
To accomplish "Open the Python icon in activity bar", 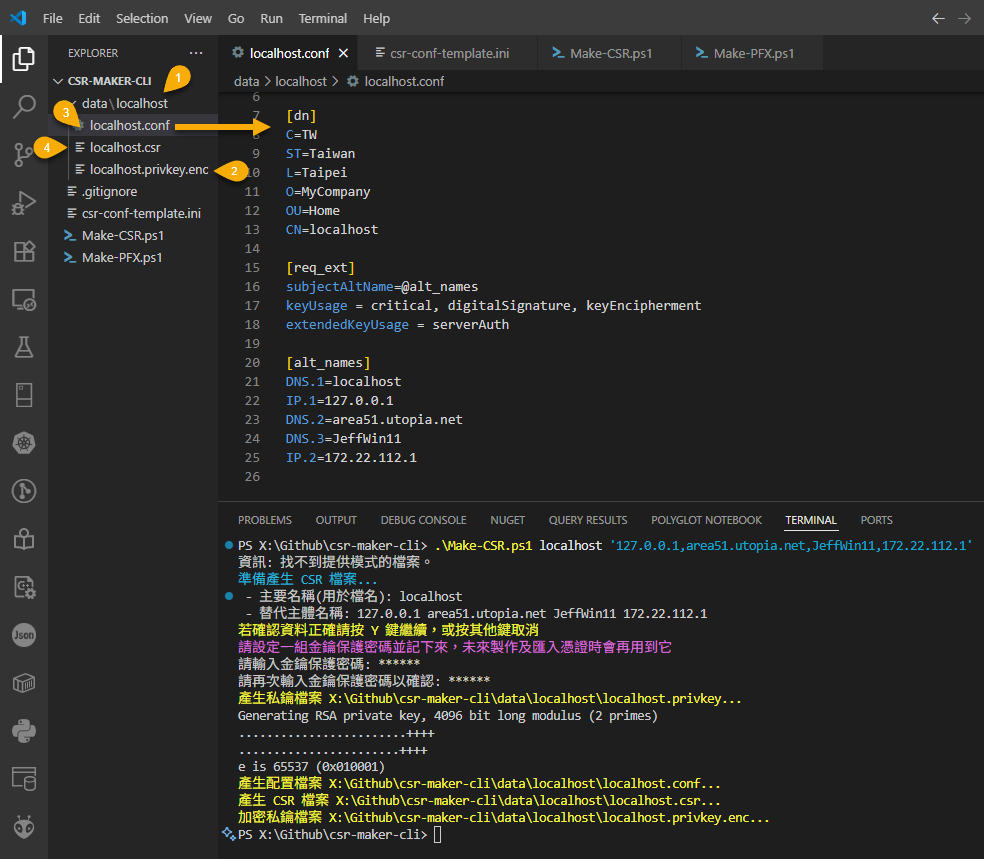I will pos(23,731).
